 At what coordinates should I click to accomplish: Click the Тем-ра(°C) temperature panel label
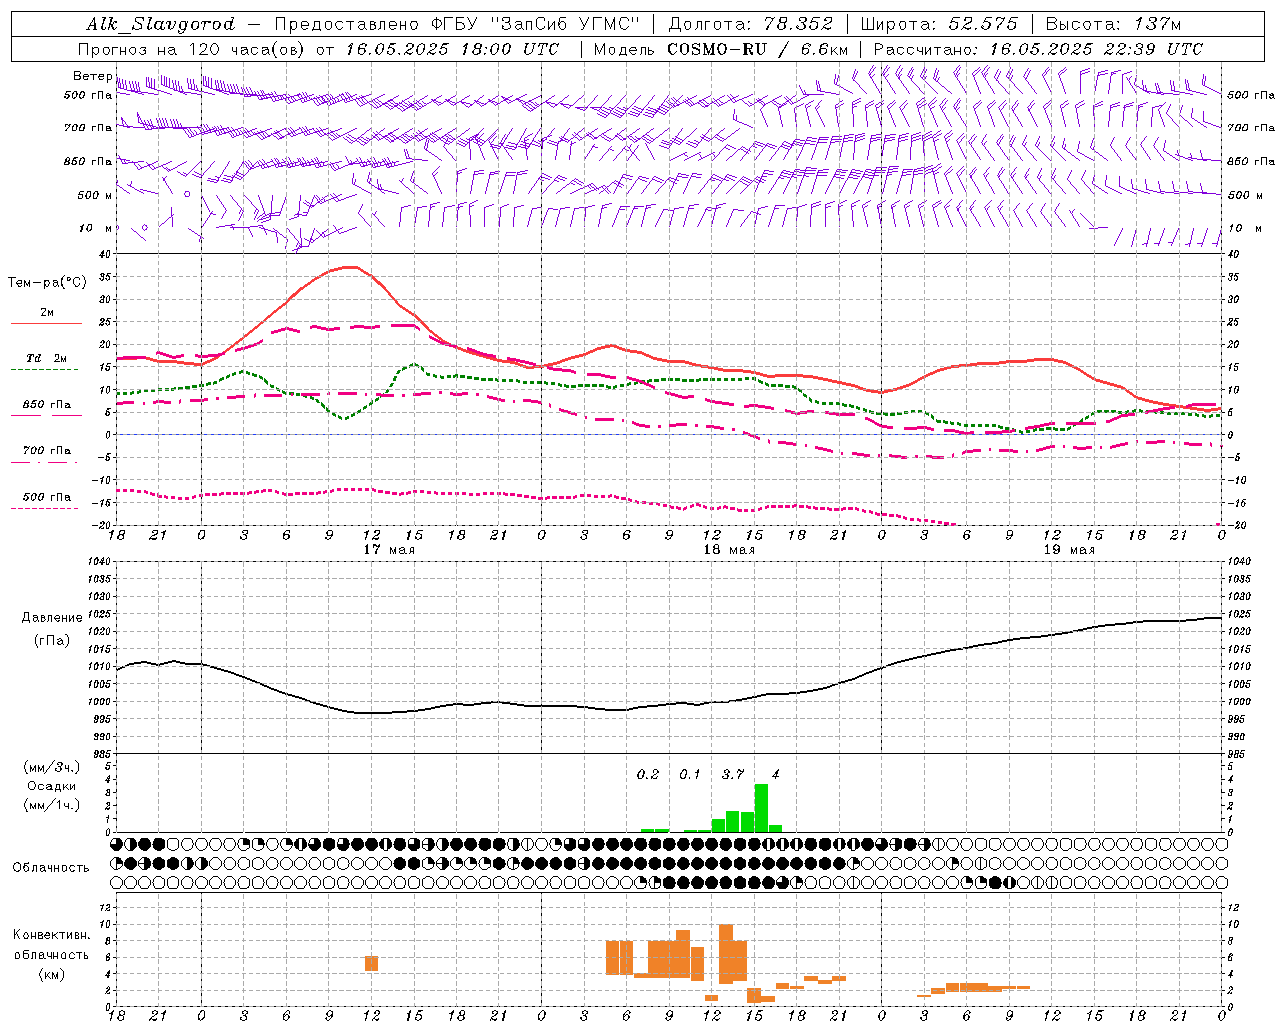[x=47, y=283]
